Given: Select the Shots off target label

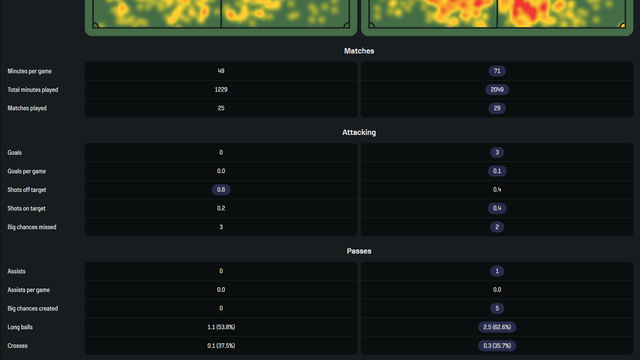Looking at the screenshot, I should click(27, 190).
